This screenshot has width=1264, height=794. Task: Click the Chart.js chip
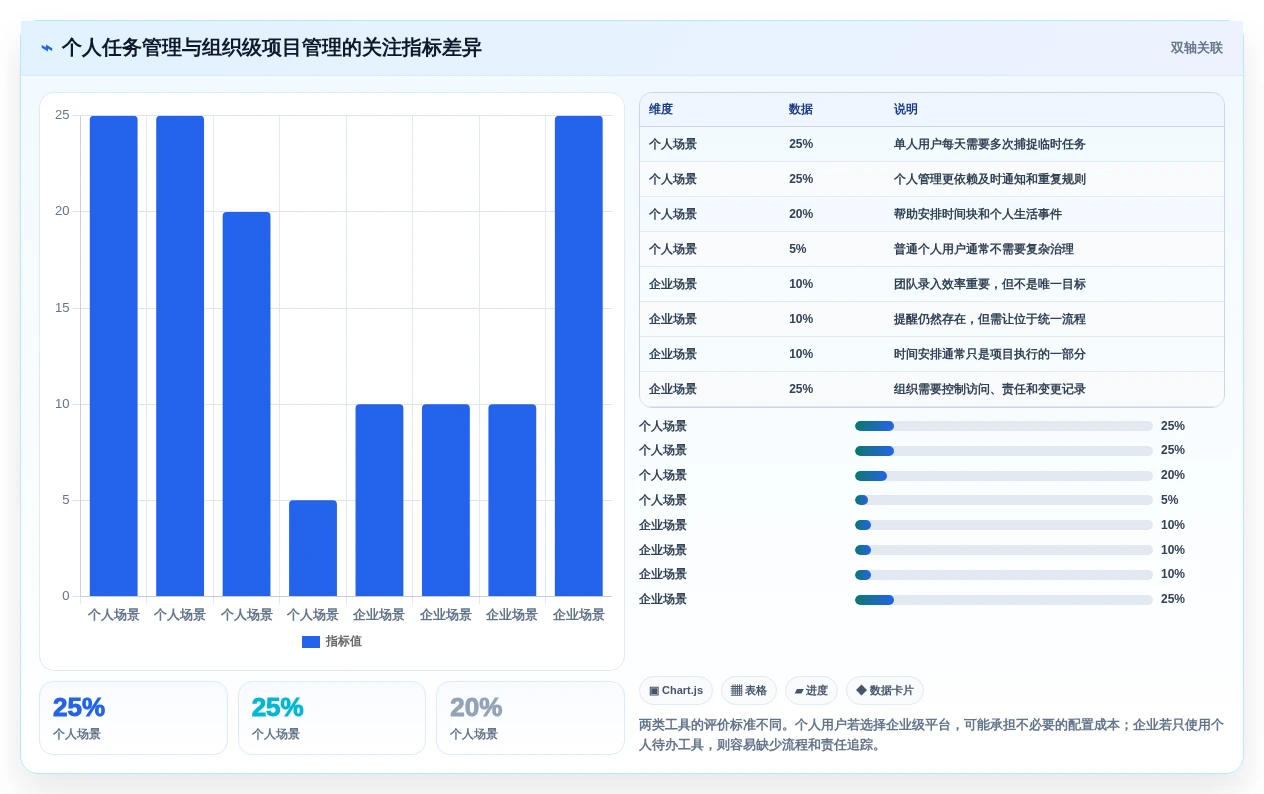[676, 690]
